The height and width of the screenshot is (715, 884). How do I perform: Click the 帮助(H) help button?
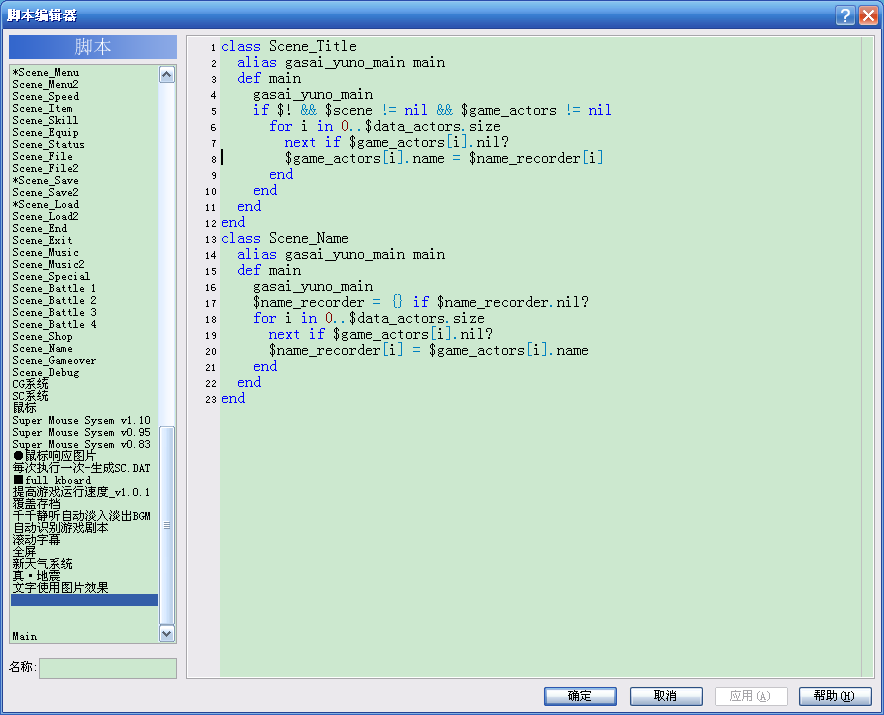tap(835, 696)
